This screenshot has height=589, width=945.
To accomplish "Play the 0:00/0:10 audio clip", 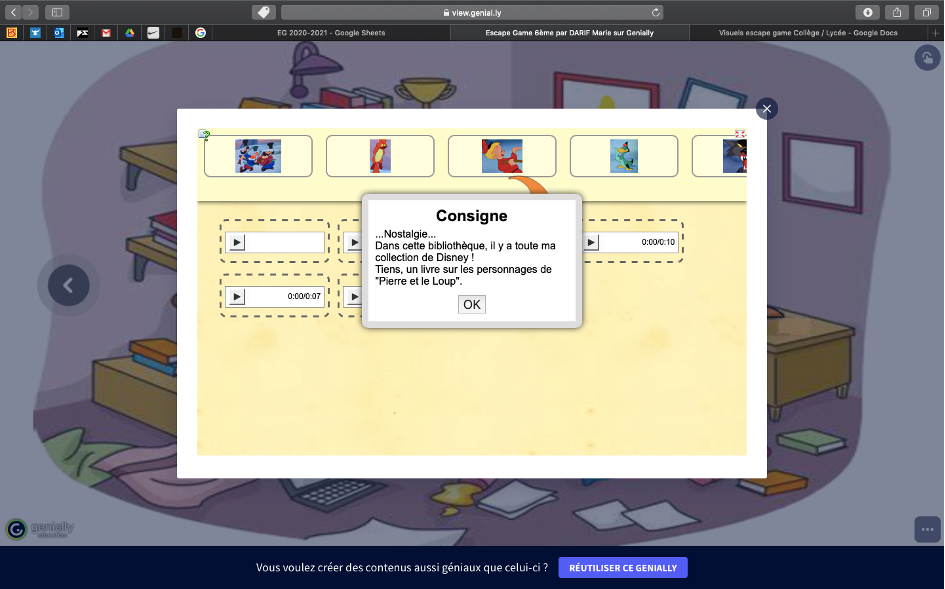I will (x=591, y=242).
